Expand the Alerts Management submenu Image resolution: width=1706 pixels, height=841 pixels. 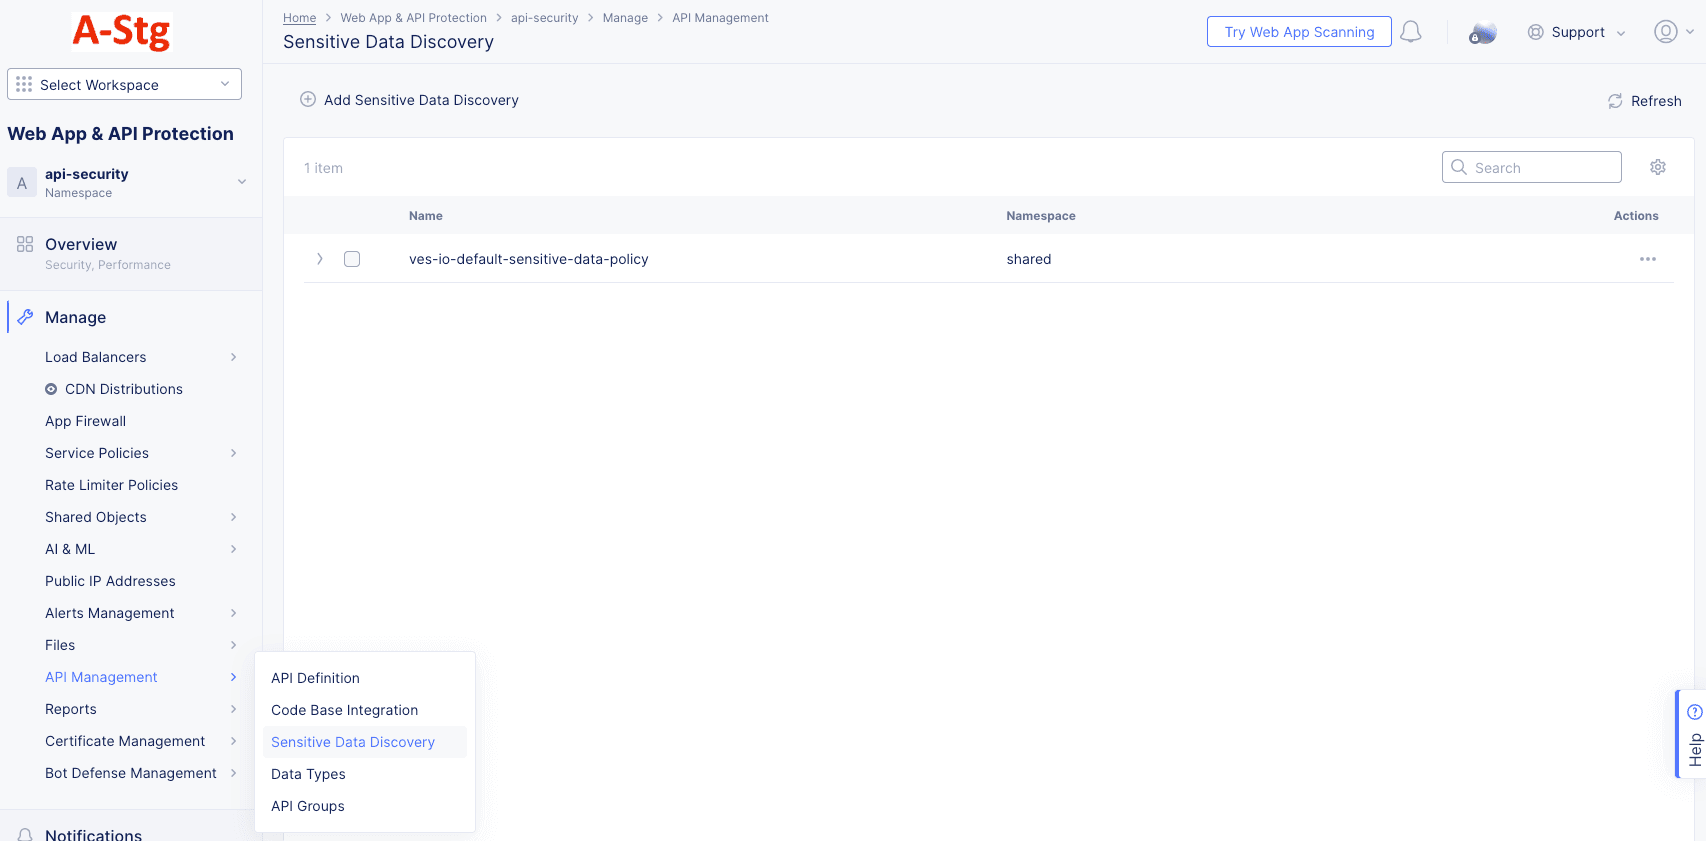233,613
